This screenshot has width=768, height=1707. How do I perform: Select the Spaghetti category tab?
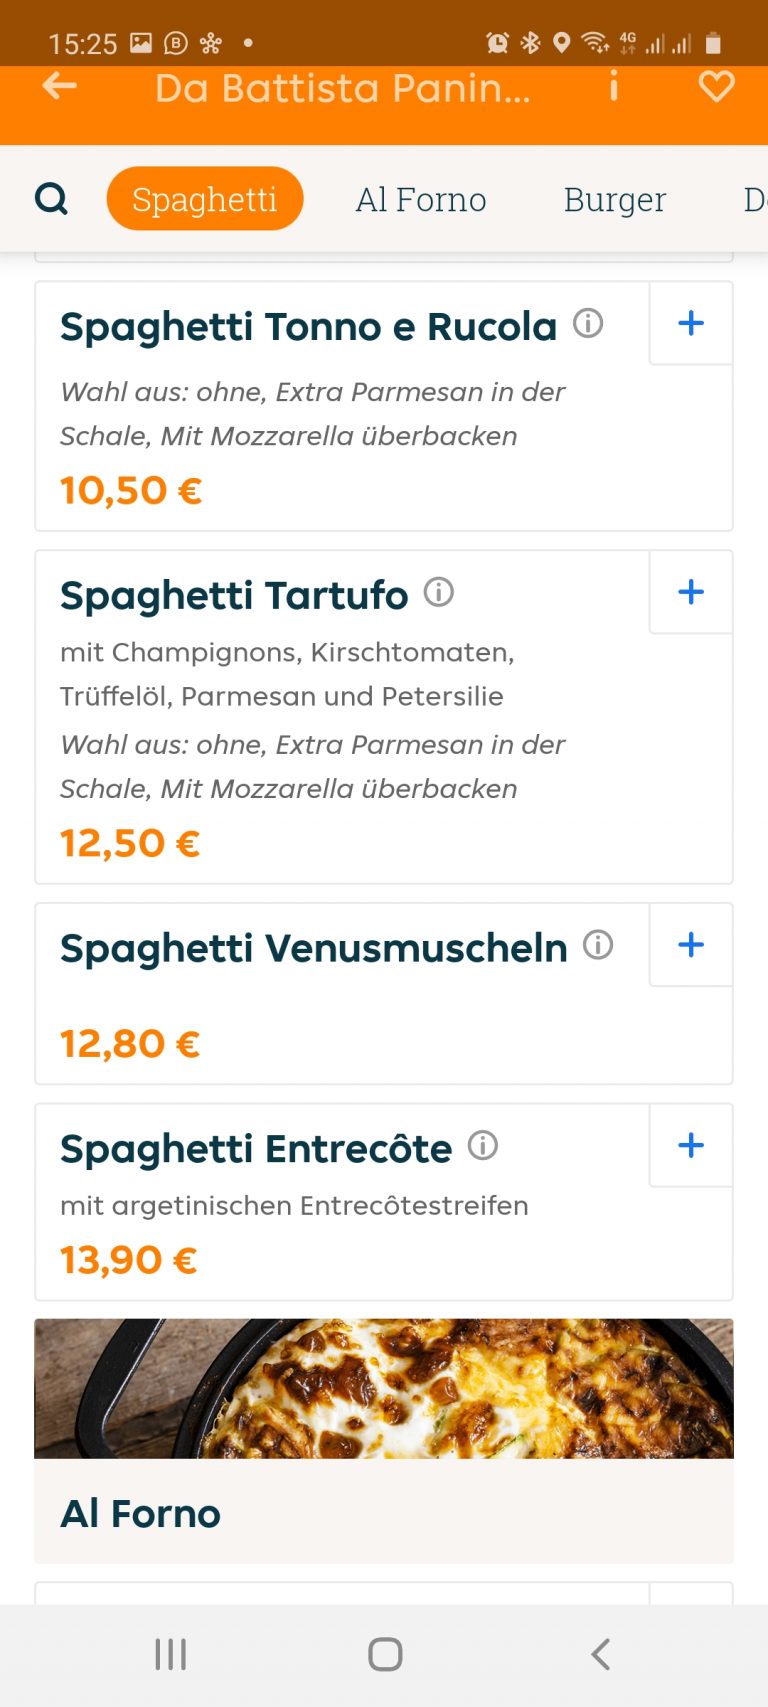coord(205,199)
